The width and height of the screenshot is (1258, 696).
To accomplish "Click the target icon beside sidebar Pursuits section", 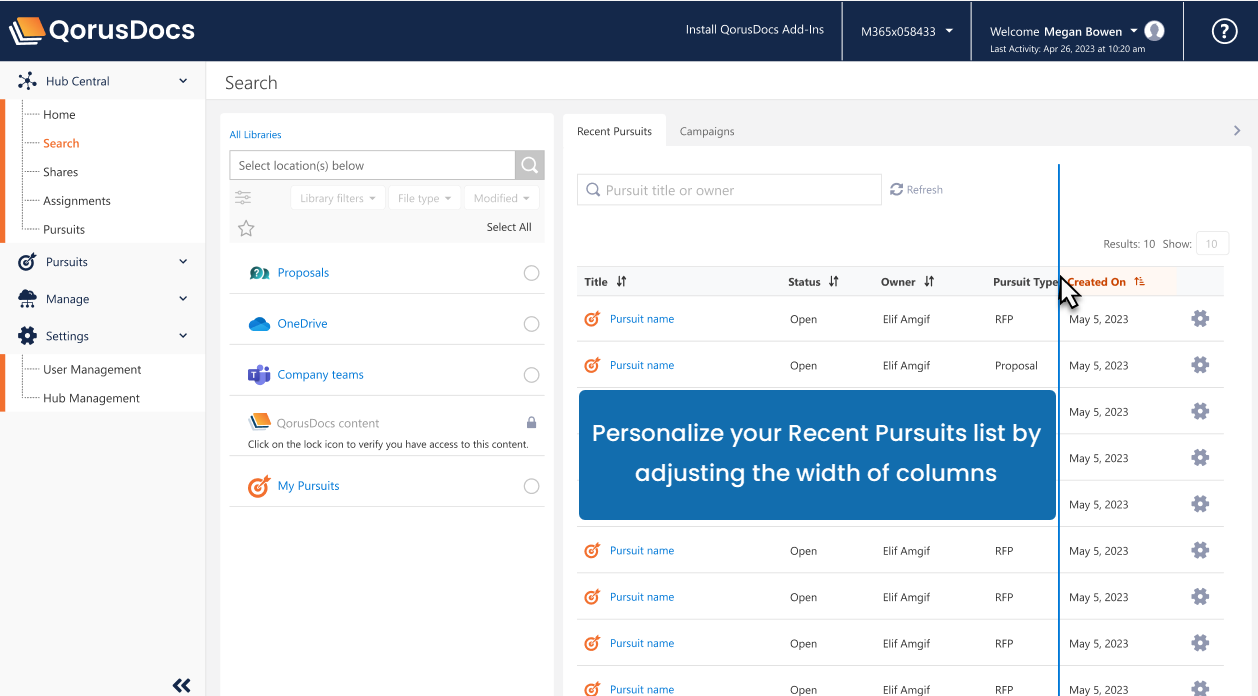I will [x=27, y=262].
